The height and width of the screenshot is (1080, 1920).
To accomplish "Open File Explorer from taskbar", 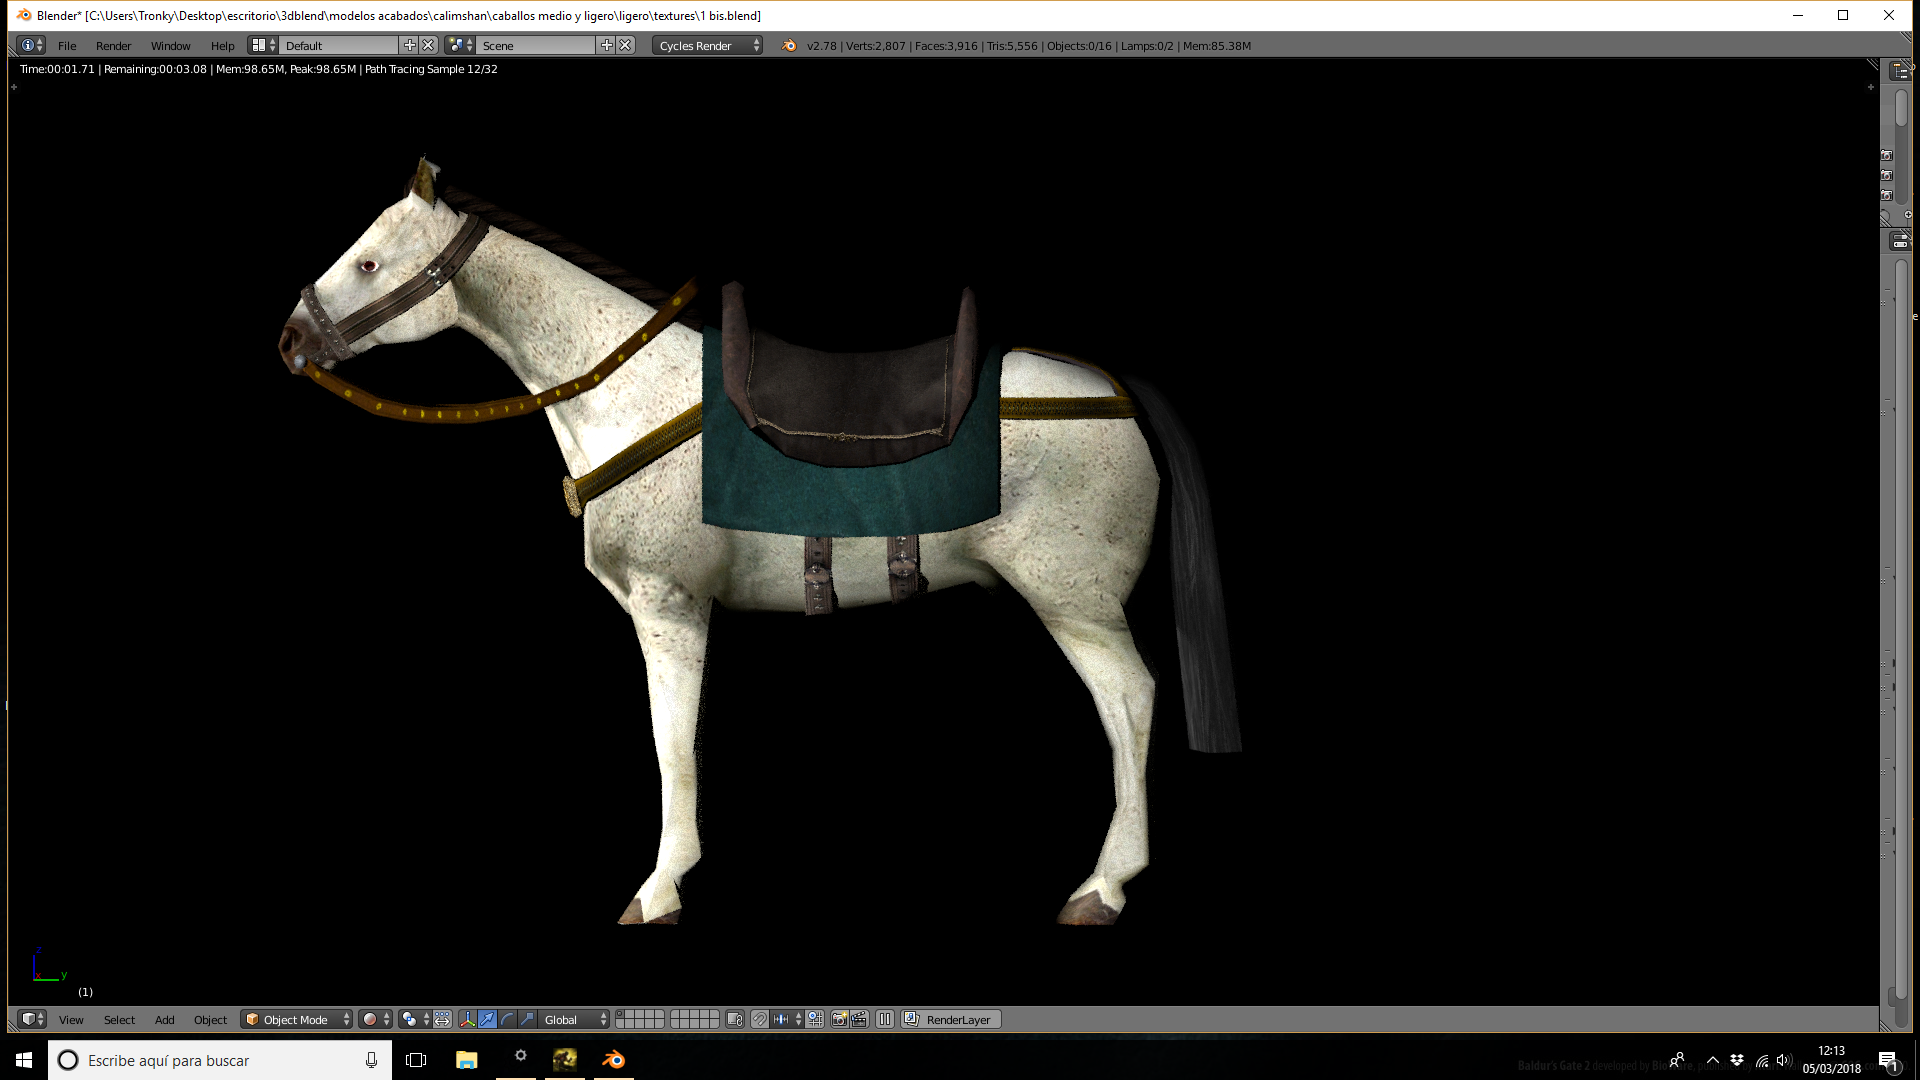I will pos(466,1060).
